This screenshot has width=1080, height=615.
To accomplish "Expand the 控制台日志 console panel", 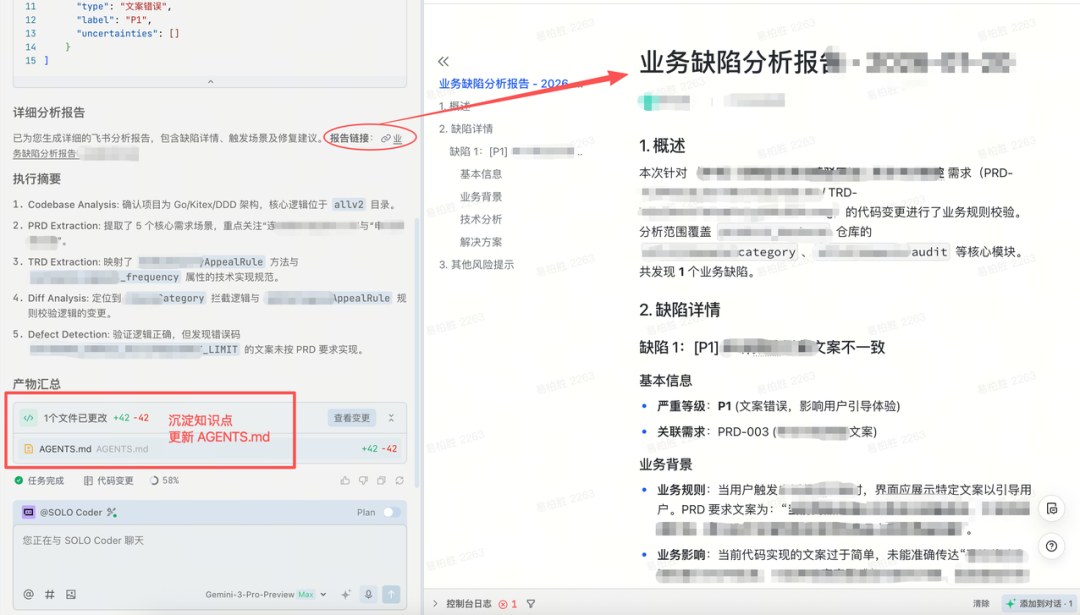I will pos(435,604).
